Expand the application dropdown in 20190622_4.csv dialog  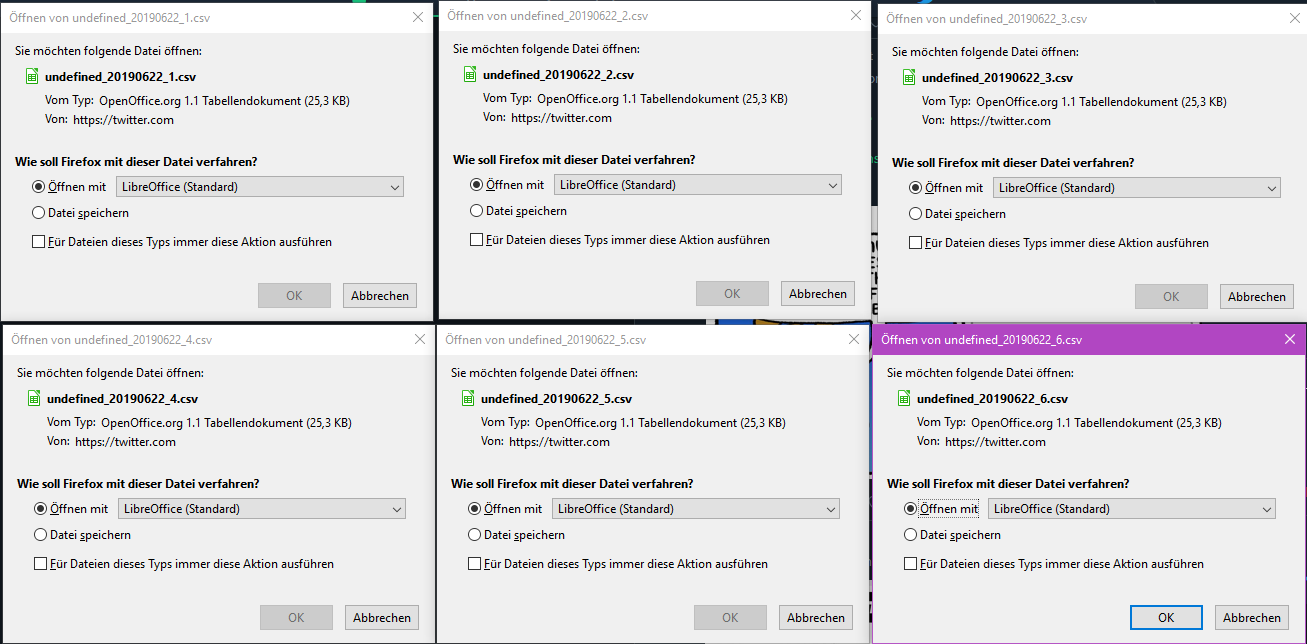coord(261,509)
